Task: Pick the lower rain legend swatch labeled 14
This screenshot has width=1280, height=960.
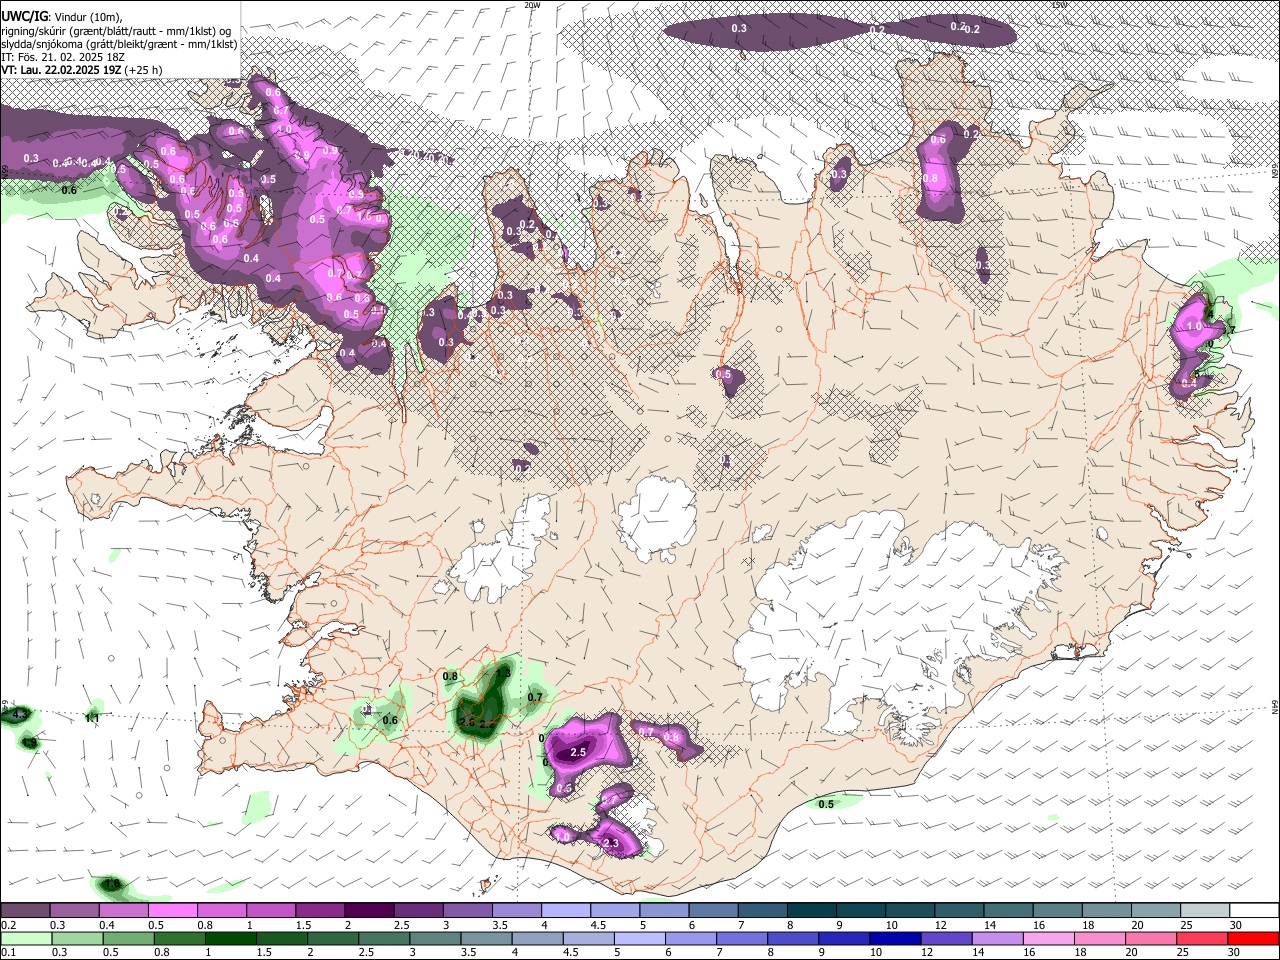Action: coord(998,938)
